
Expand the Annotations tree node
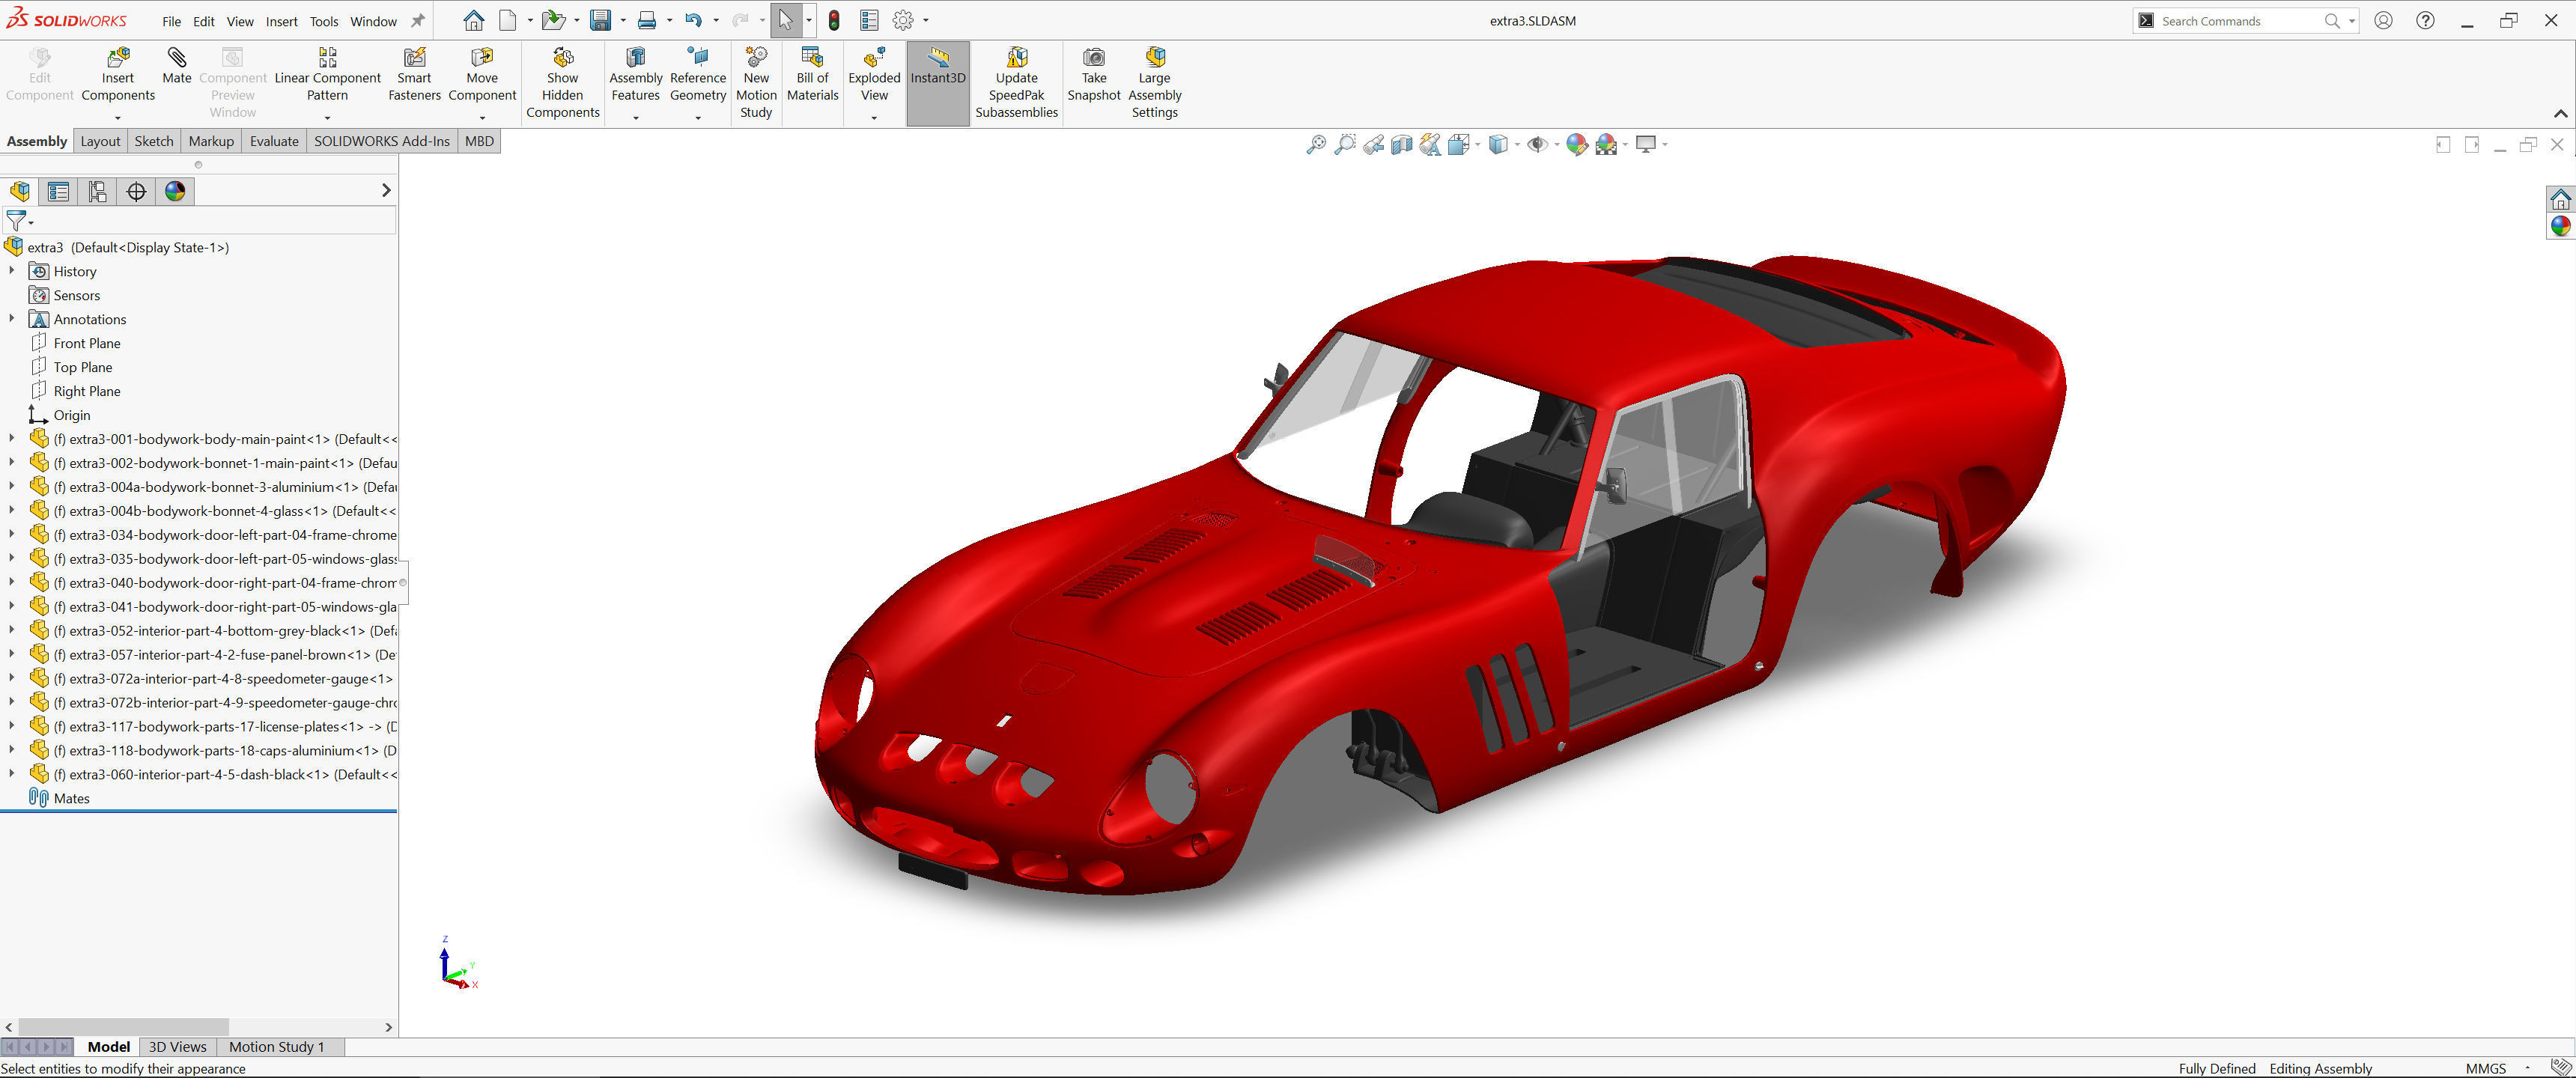[11, 319]
